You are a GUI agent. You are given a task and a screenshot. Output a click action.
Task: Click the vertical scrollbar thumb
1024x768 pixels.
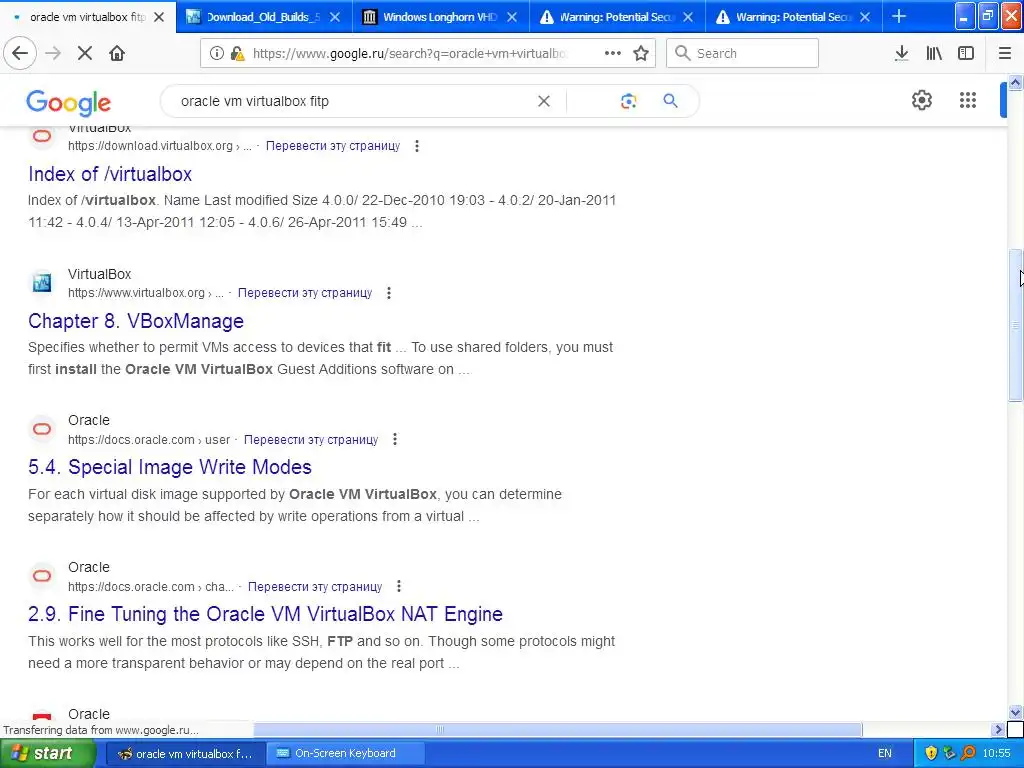[1016, 325]
